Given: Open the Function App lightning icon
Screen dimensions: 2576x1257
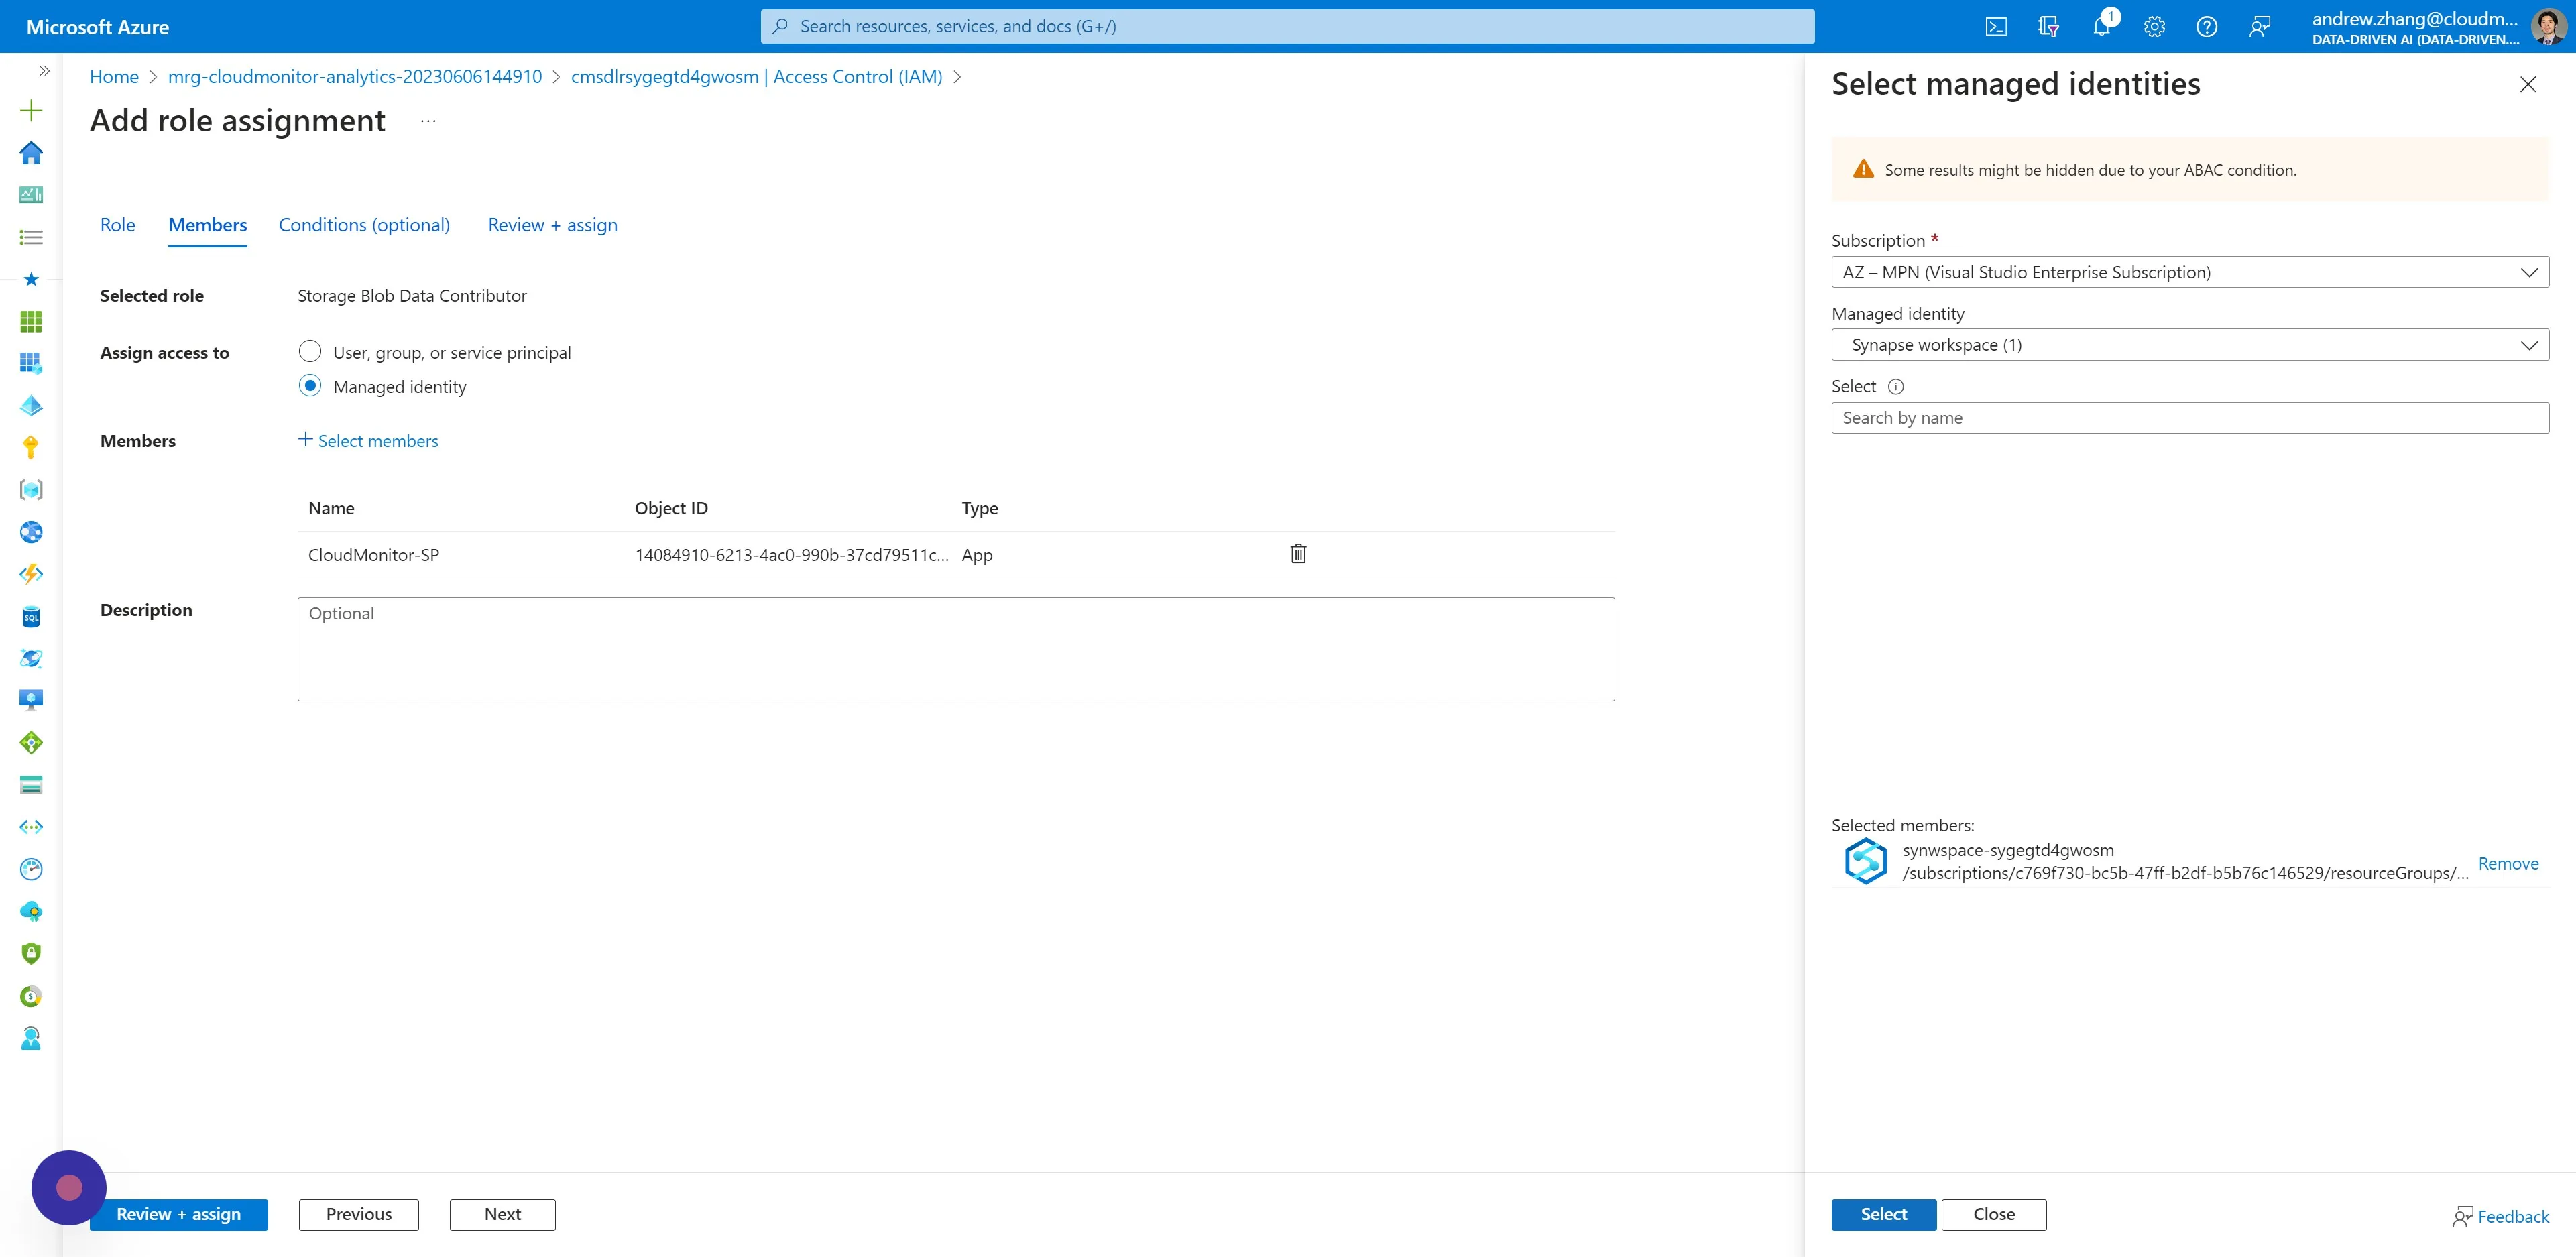Looking at the screenshot, I should coord(31,574).
